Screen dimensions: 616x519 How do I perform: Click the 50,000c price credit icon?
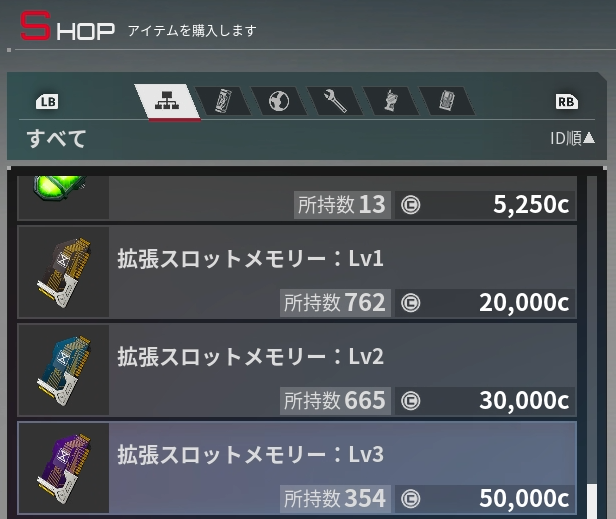(411, 499)
